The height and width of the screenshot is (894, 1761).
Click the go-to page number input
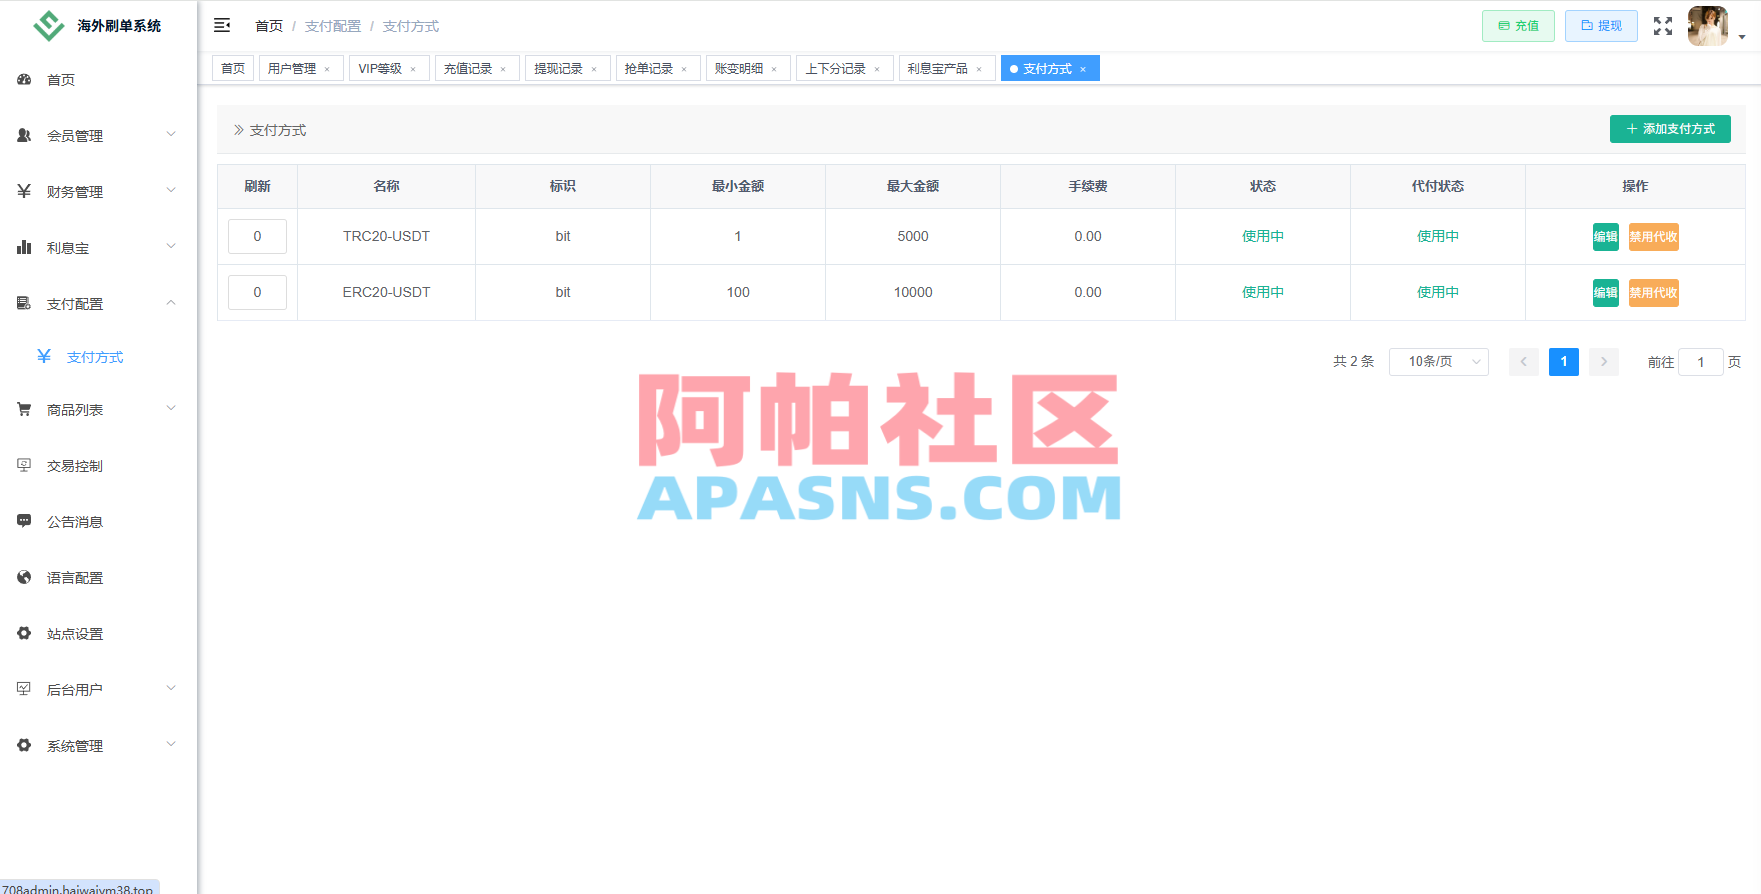[x=1700, y=362]
